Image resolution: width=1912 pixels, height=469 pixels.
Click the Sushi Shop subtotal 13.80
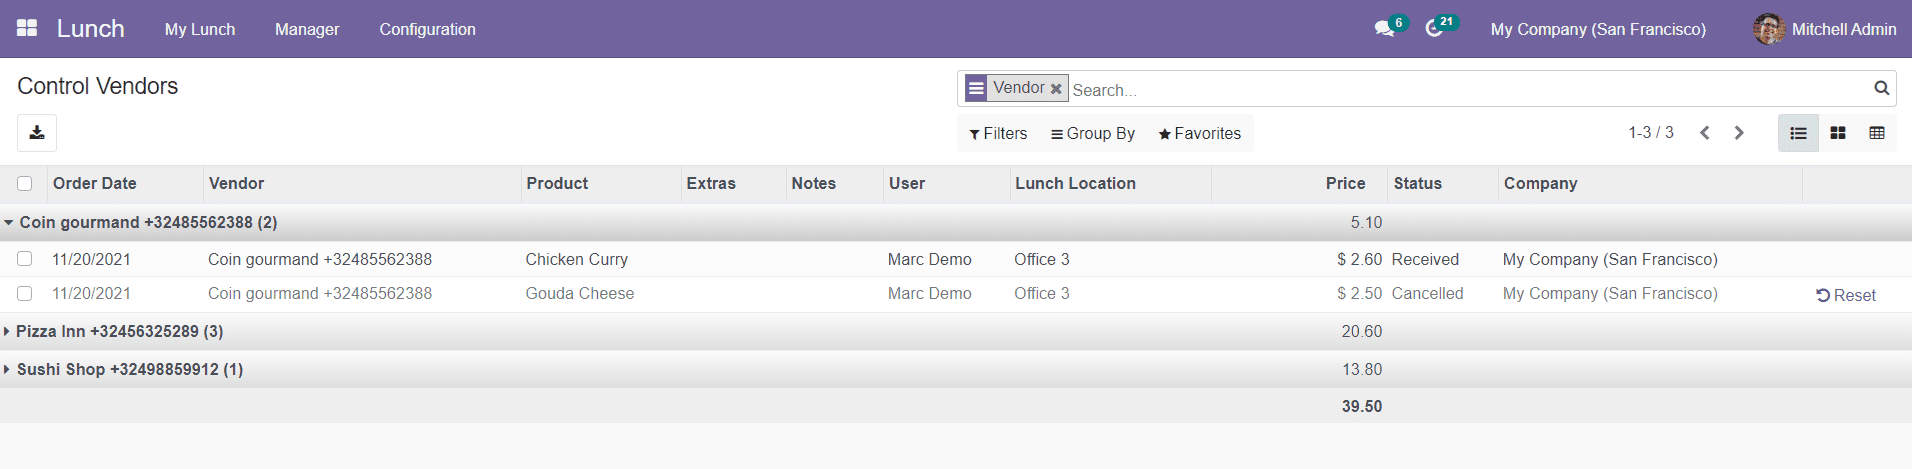1361,369
